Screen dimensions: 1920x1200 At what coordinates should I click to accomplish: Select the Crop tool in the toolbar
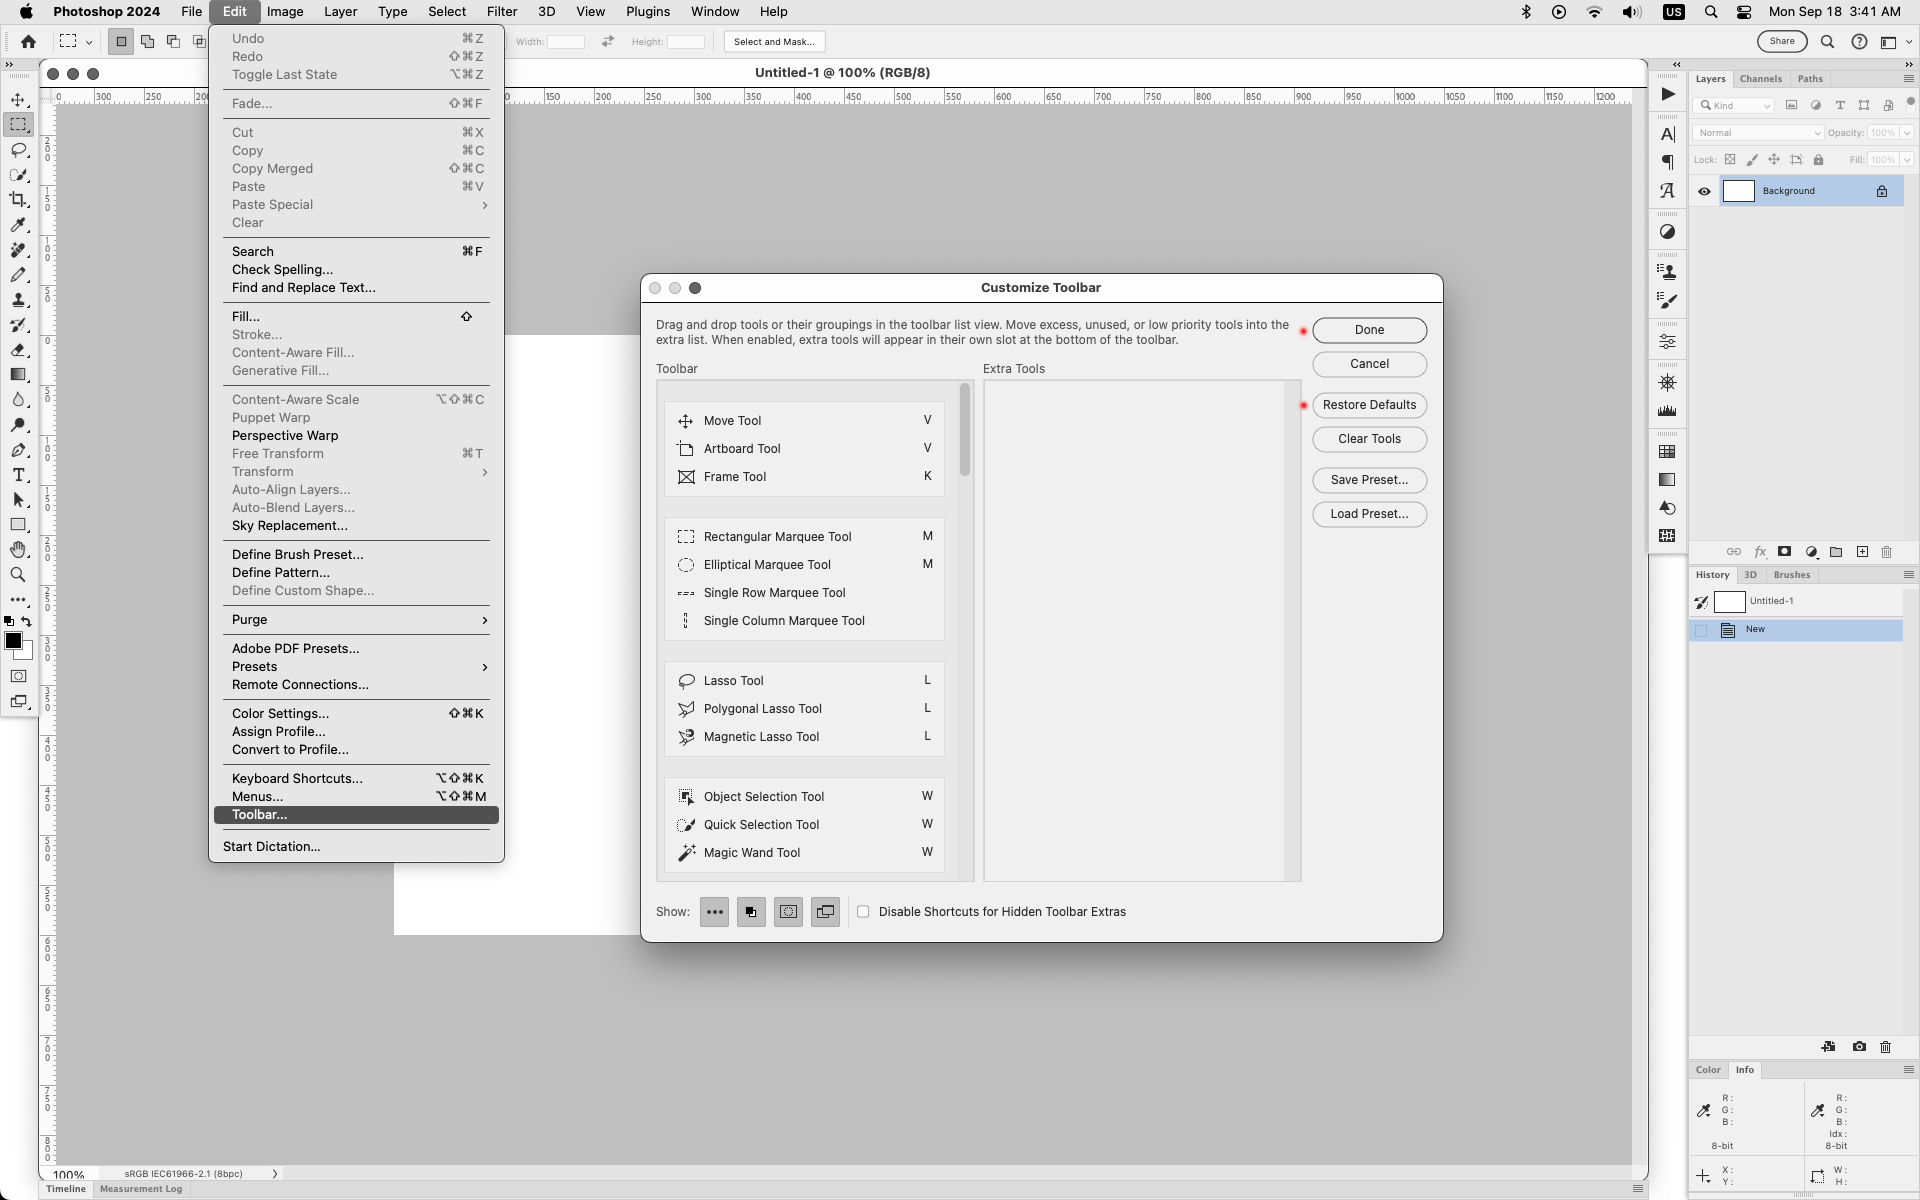tap(19, 200)
